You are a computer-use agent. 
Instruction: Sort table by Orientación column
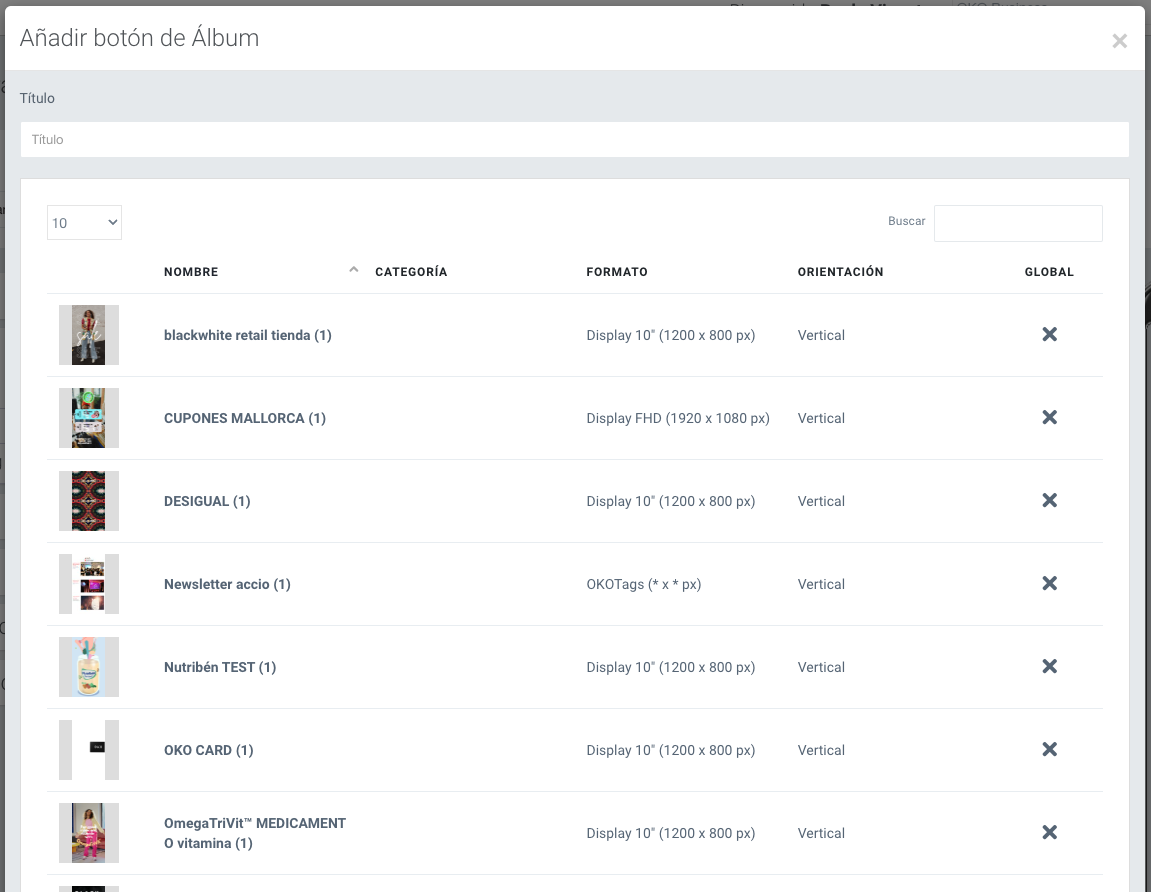click(840, 272)
